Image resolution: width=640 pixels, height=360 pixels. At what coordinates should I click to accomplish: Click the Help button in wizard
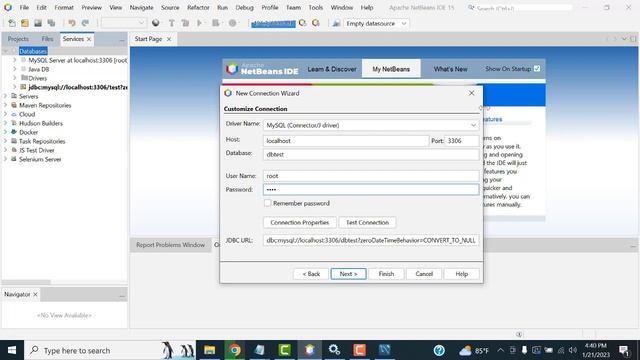click(462, 274)
